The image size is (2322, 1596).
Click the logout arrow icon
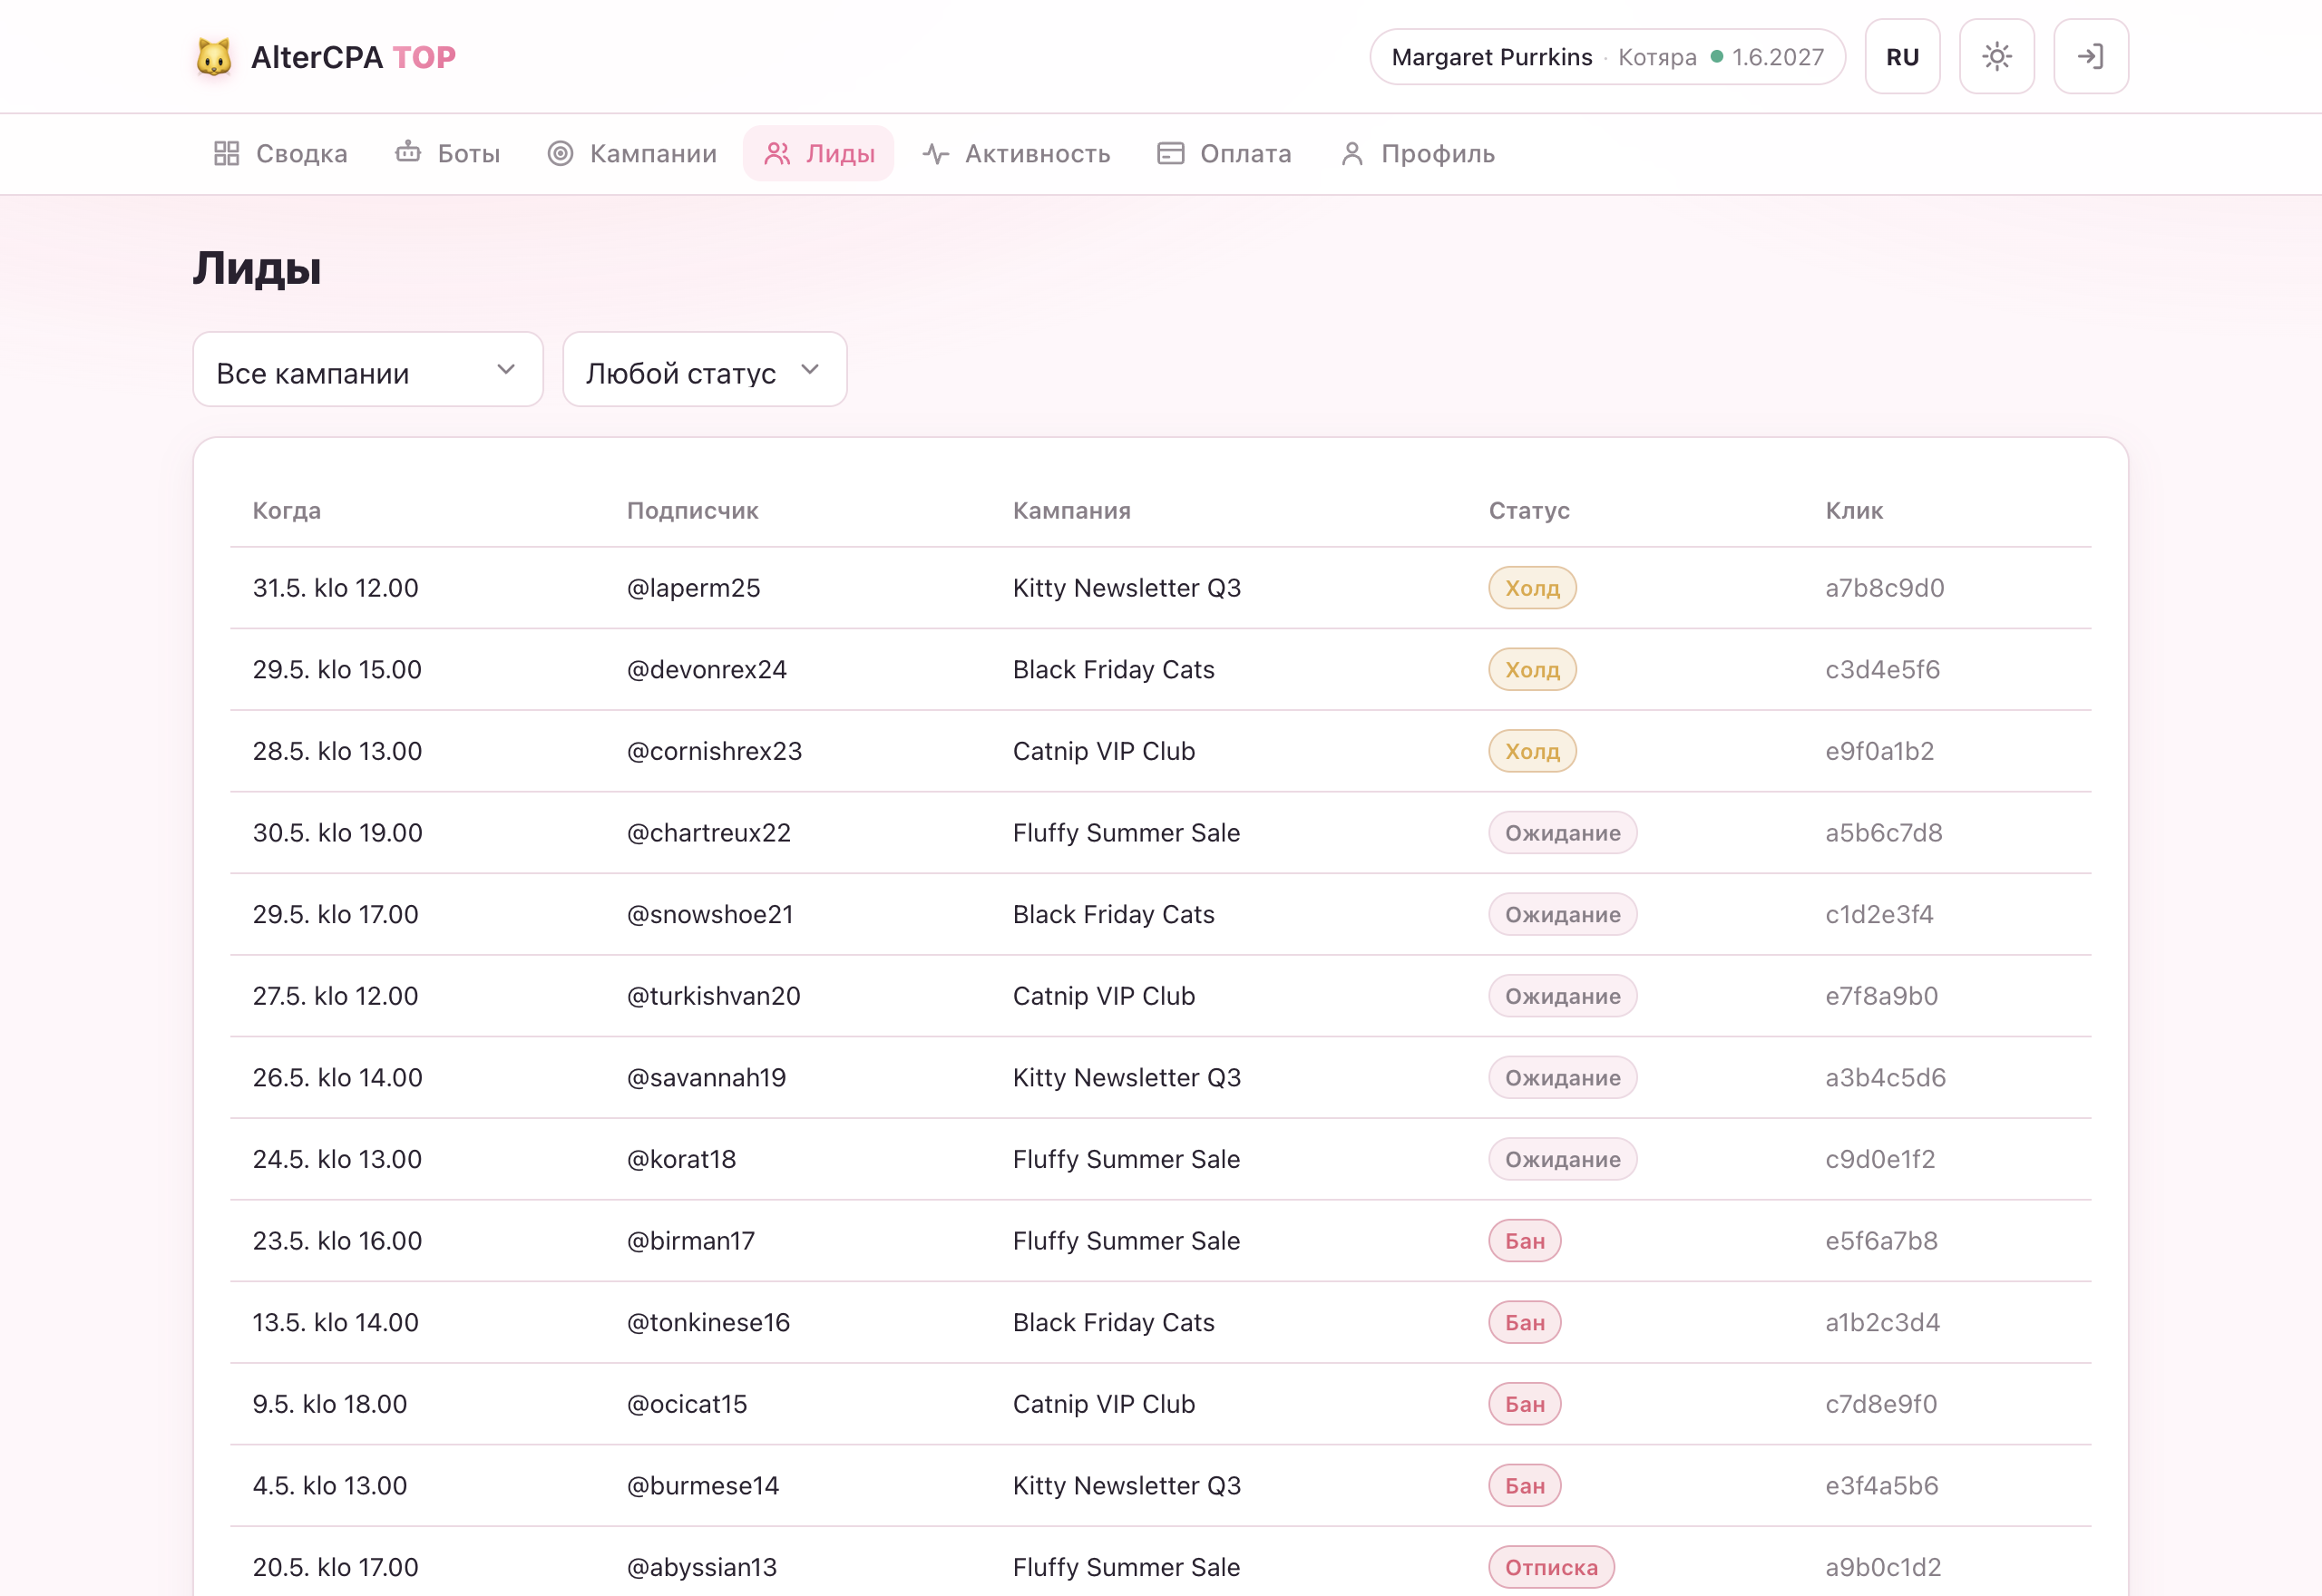click(2090, 57)
